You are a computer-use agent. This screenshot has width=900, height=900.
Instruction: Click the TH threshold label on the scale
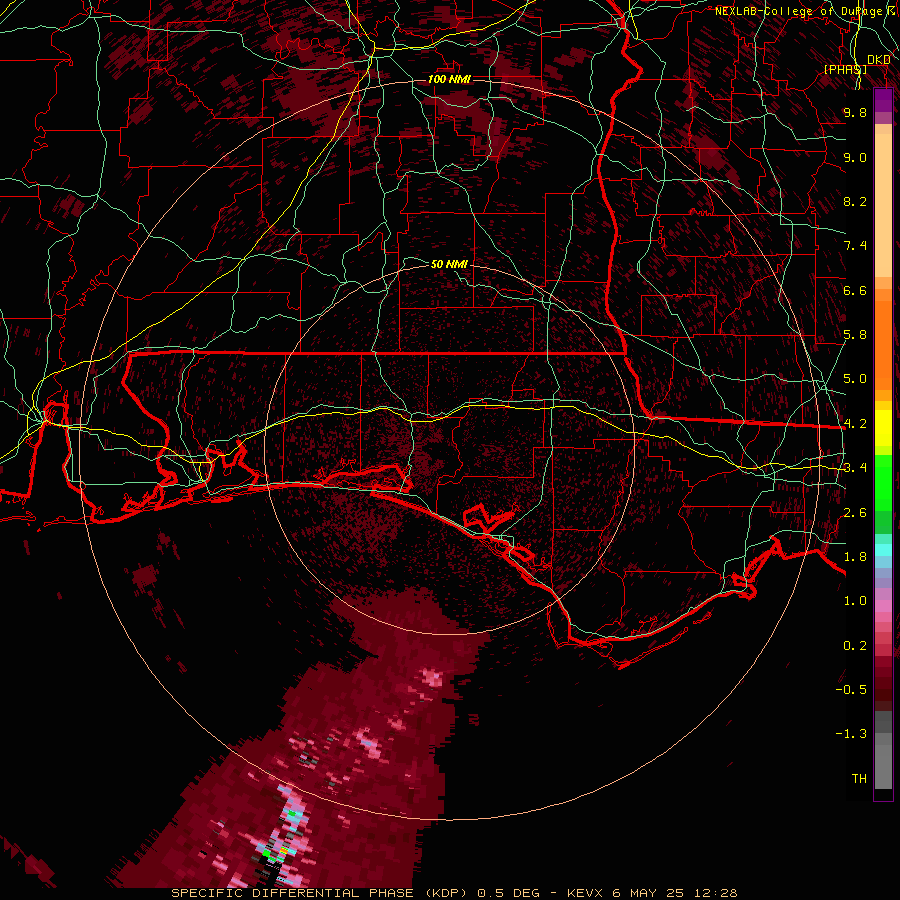point(859,779)
